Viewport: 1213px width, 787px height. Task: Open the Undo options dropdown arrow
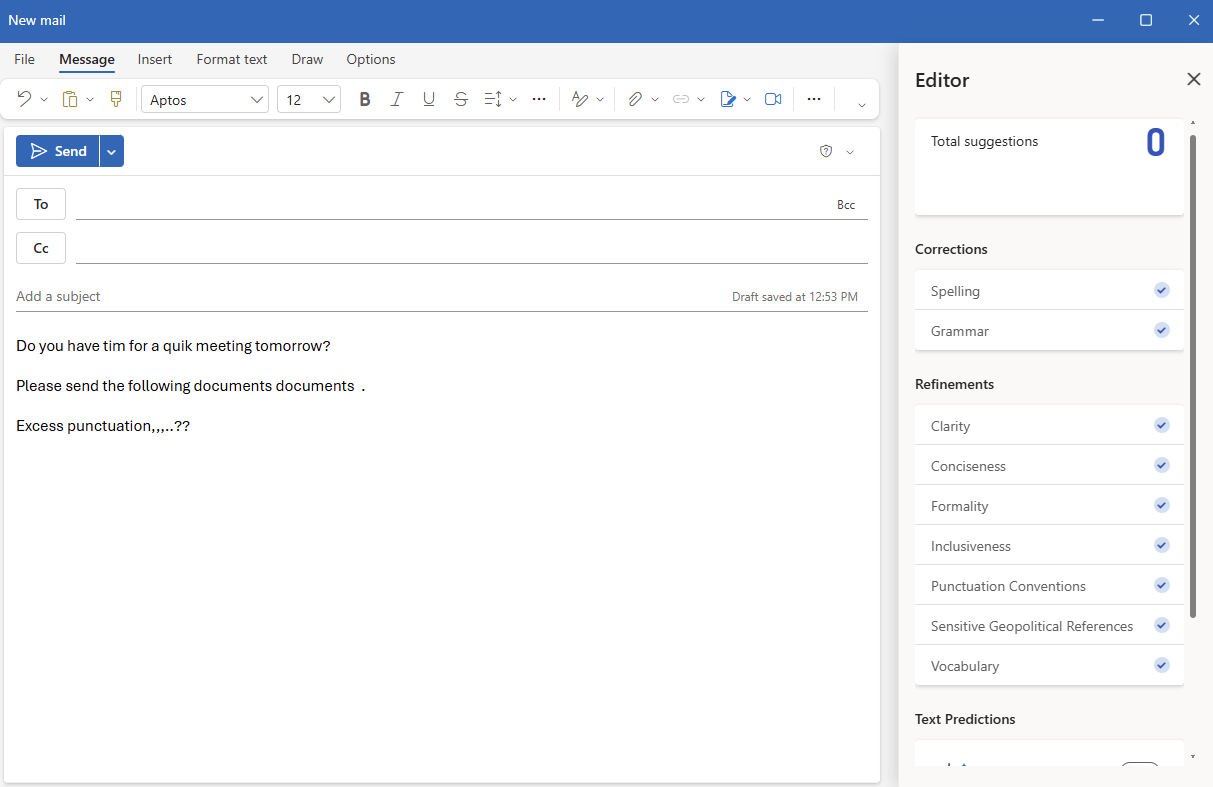tap(44, 100)
